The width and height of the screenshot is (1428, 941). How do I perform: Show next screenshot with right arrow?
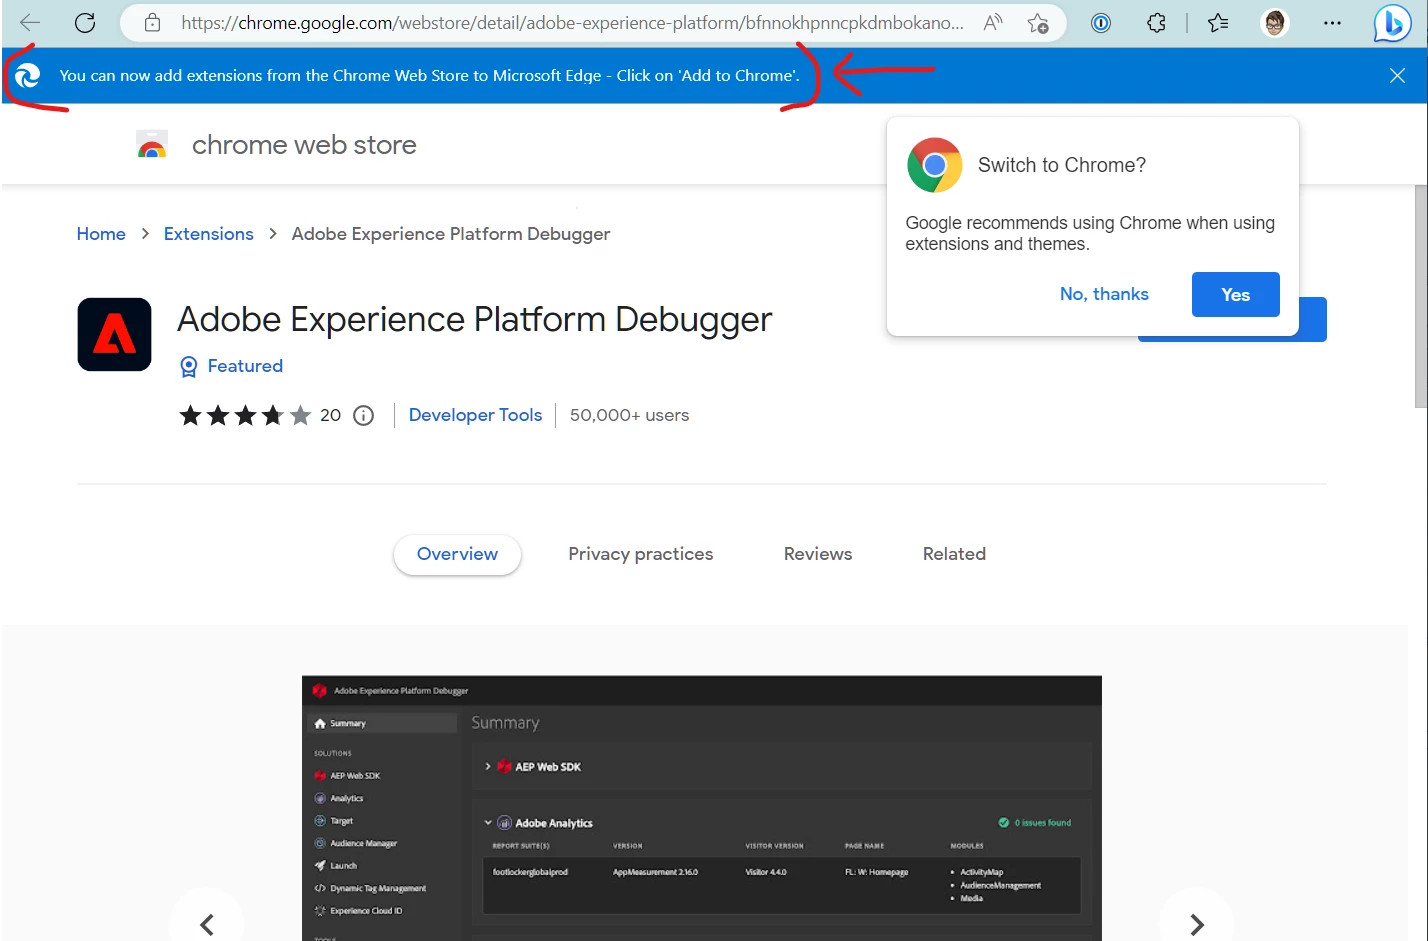tap(1196, 923)
